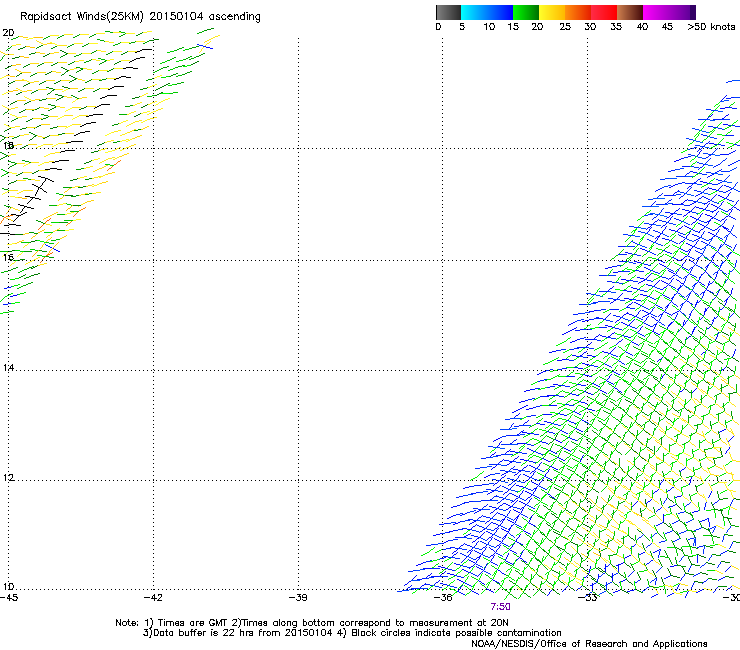The width and height of the screenshot is (740, 650).
Task: Click the NOAA/NESDIS Office of Research credit text
Action: pyautogui.click(x=589, y=644)
